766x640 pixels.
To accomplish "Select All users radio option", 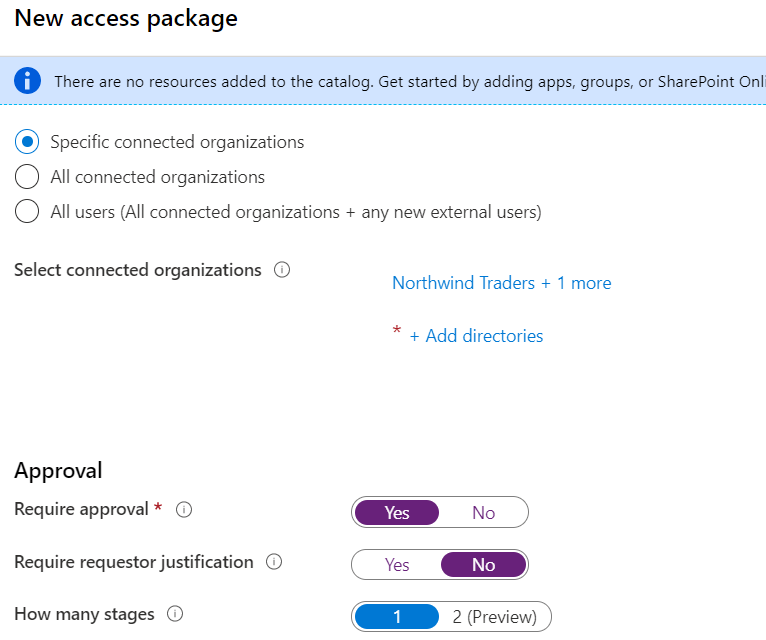I will coord(27,212).
